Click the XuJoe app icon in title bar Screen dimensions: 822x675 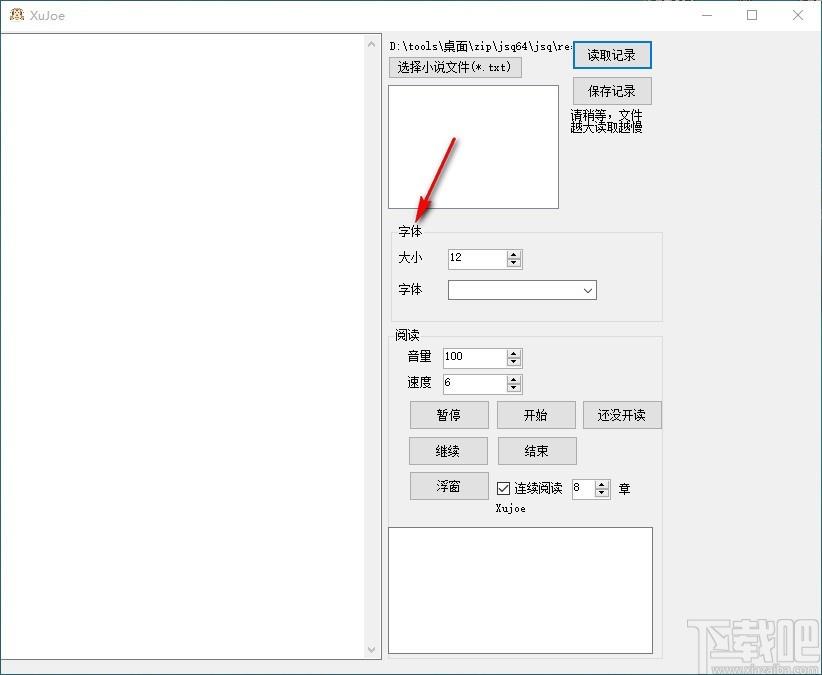[x=17, y=15]
